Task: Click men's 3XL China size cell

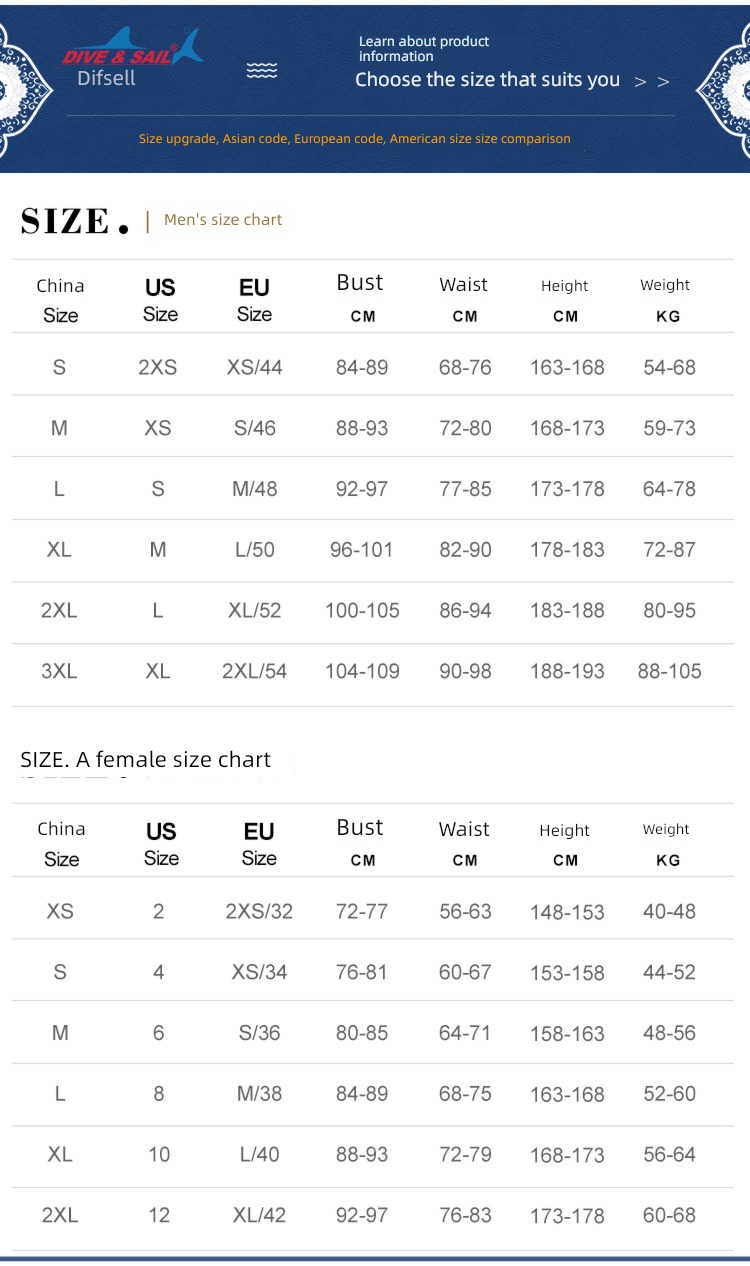Action: (59, 671)
